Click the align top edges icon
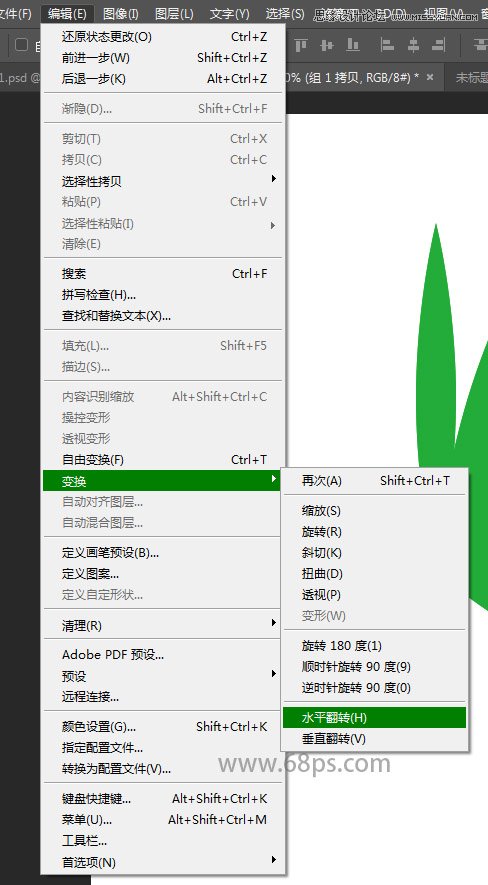Image resolution: width=488 pixels, height=885 pixels. pos(302,45)
